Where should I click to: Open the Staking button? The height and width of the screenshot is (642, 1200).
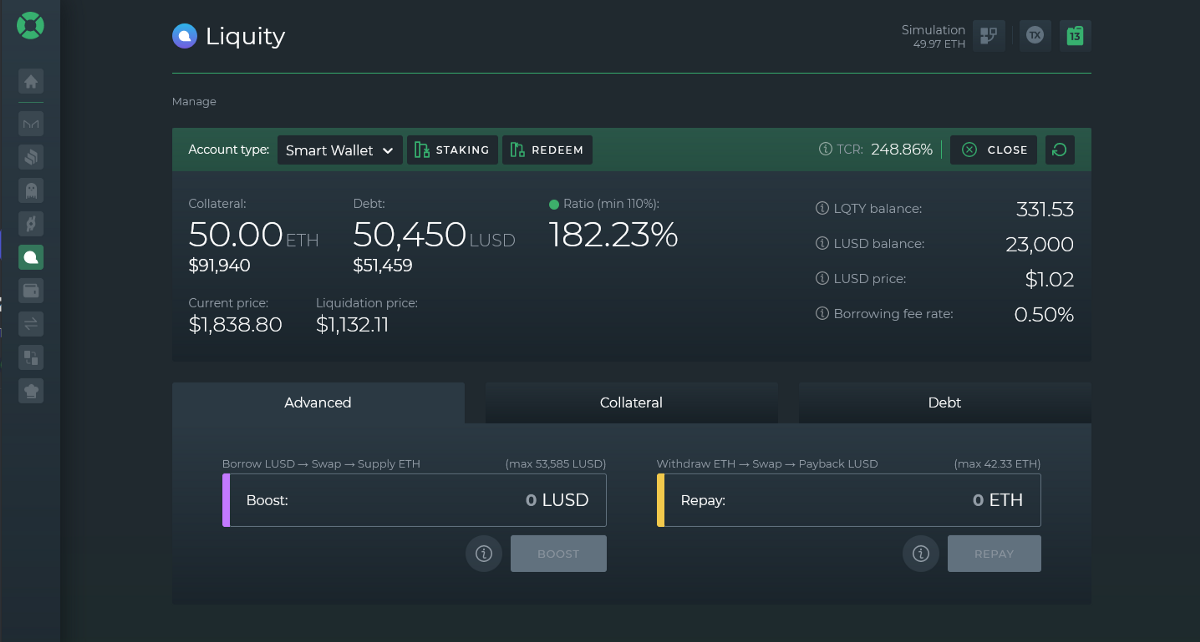[452, 150]
